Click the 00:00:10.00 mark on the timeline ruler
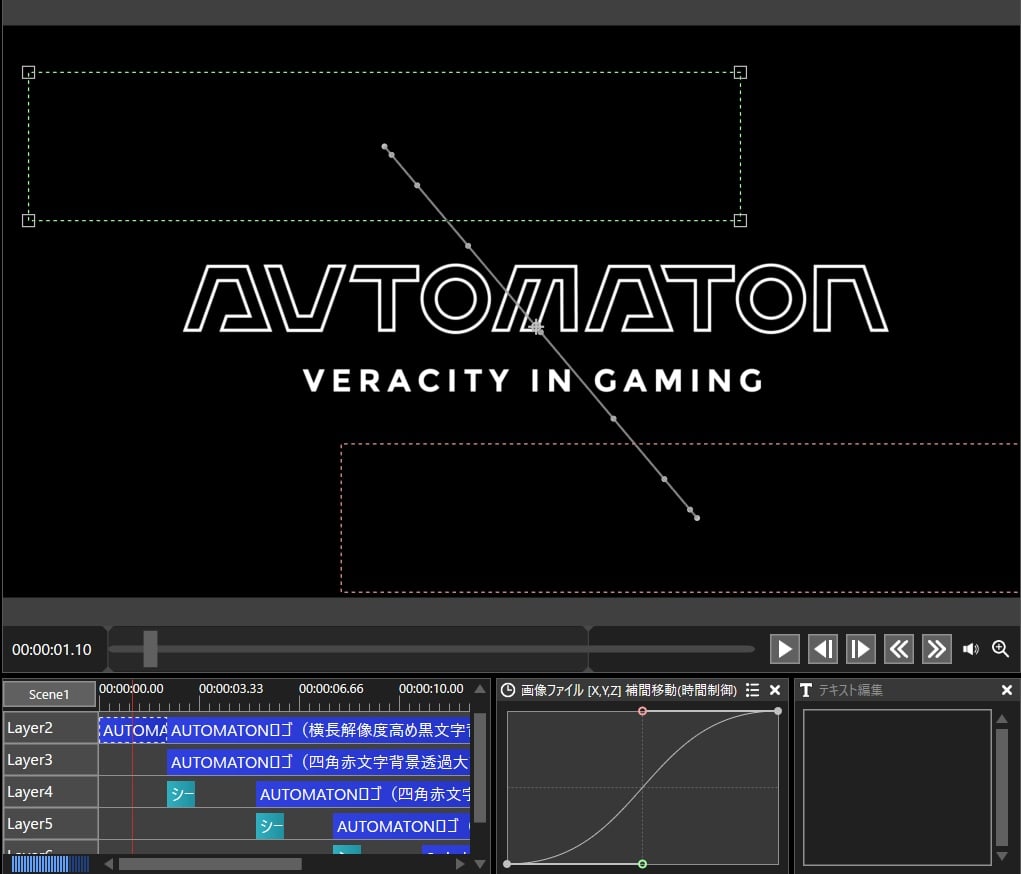The image size is (1021, 874). (431, 688)
